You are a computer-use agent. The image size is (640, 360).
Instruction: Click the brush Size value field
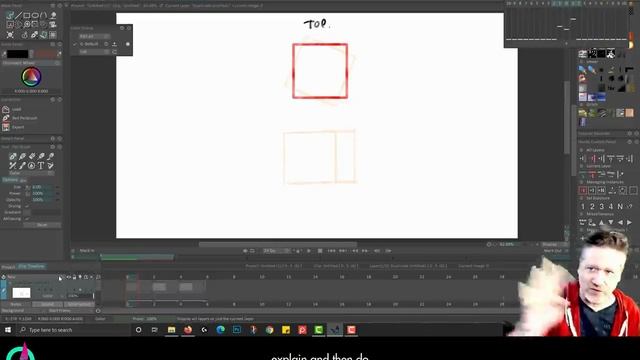click(42, 187)
